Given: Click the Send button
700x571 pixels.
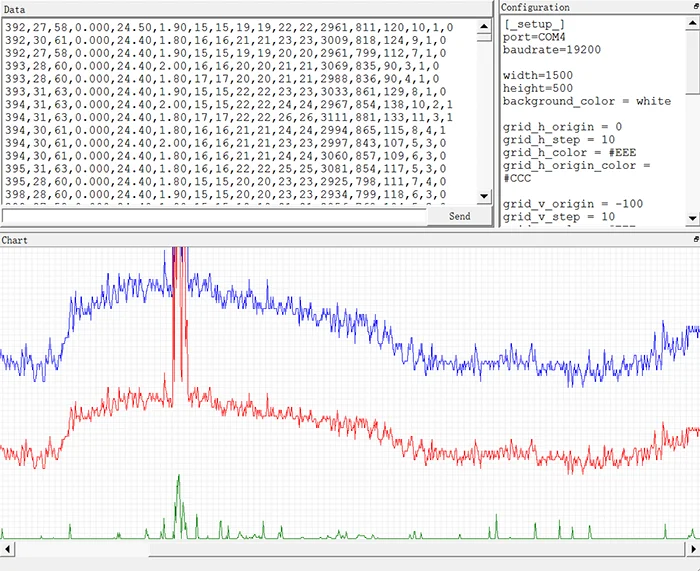Looking at the screenshot, I should click(x=459, y=216).
